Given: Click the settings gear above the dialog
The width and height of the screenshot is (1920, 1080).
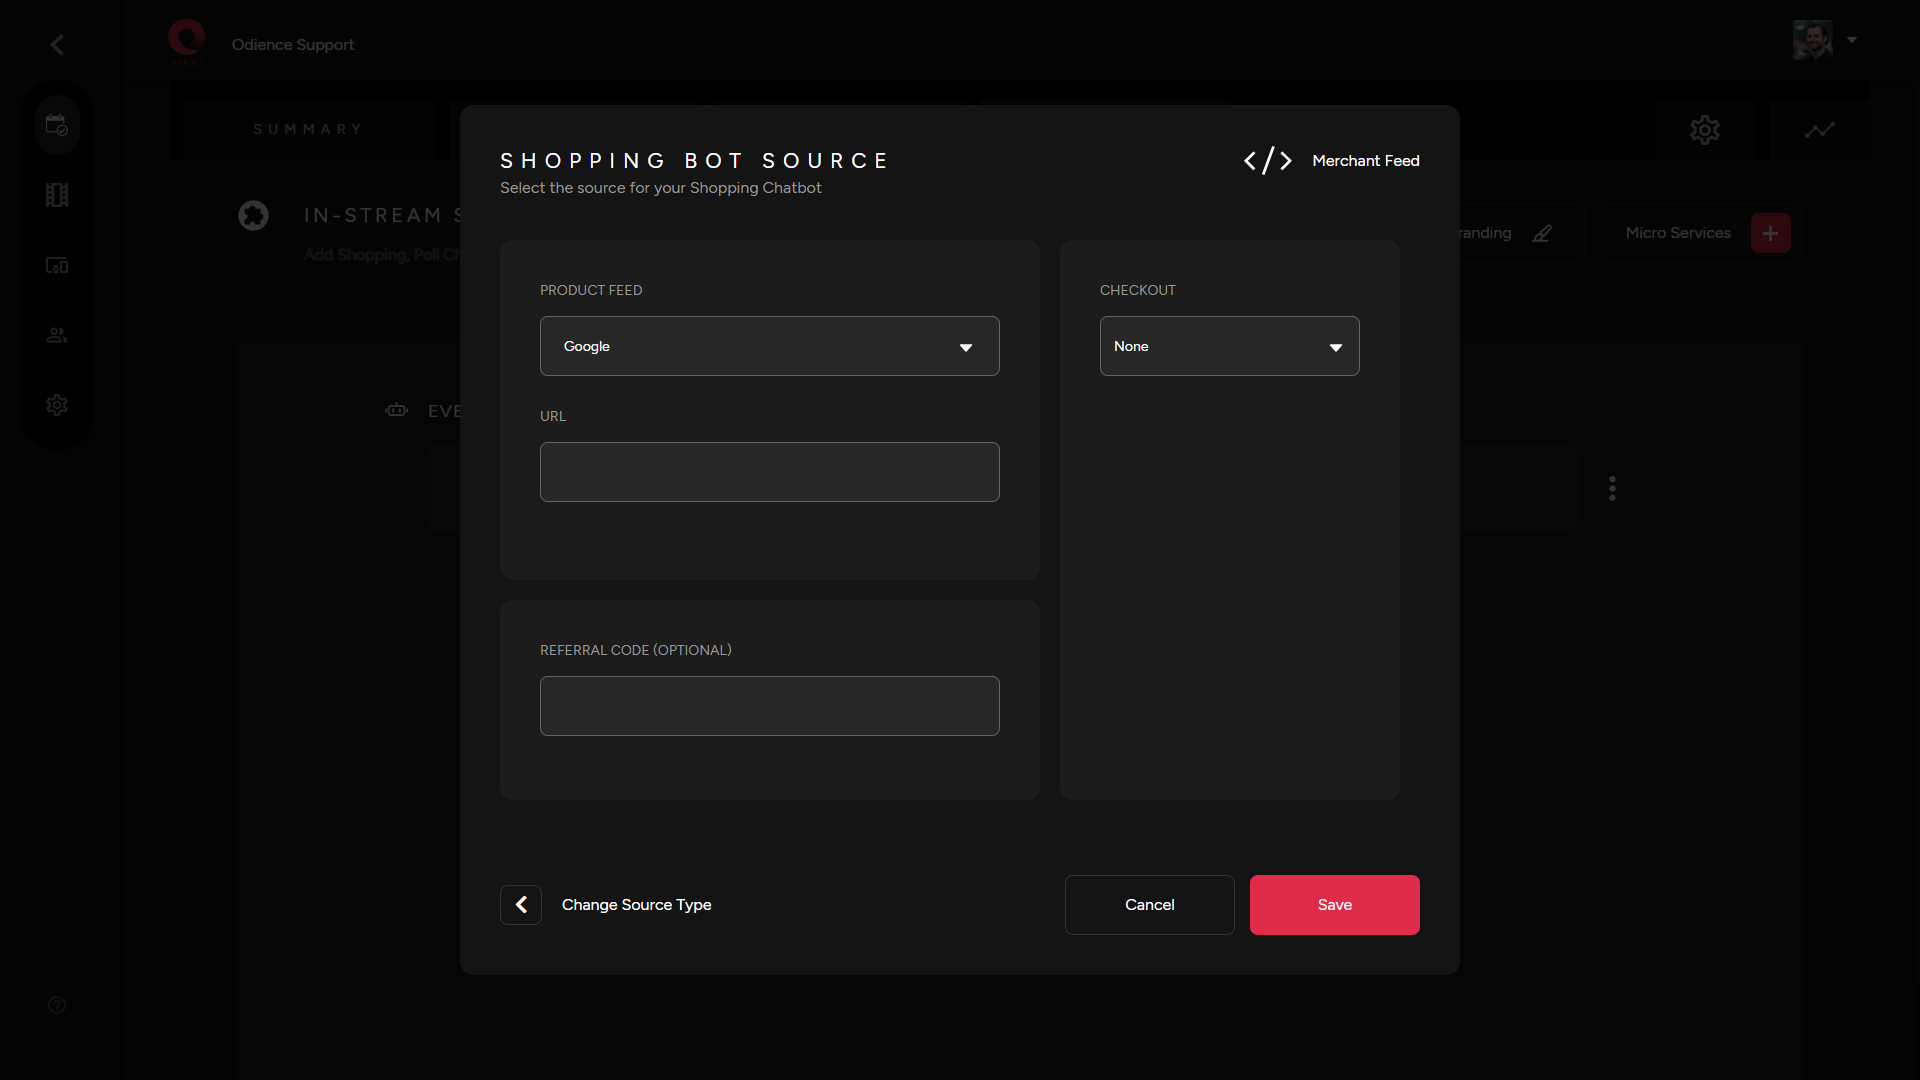Looking at the screenshot, I should tap(1705, 129).
